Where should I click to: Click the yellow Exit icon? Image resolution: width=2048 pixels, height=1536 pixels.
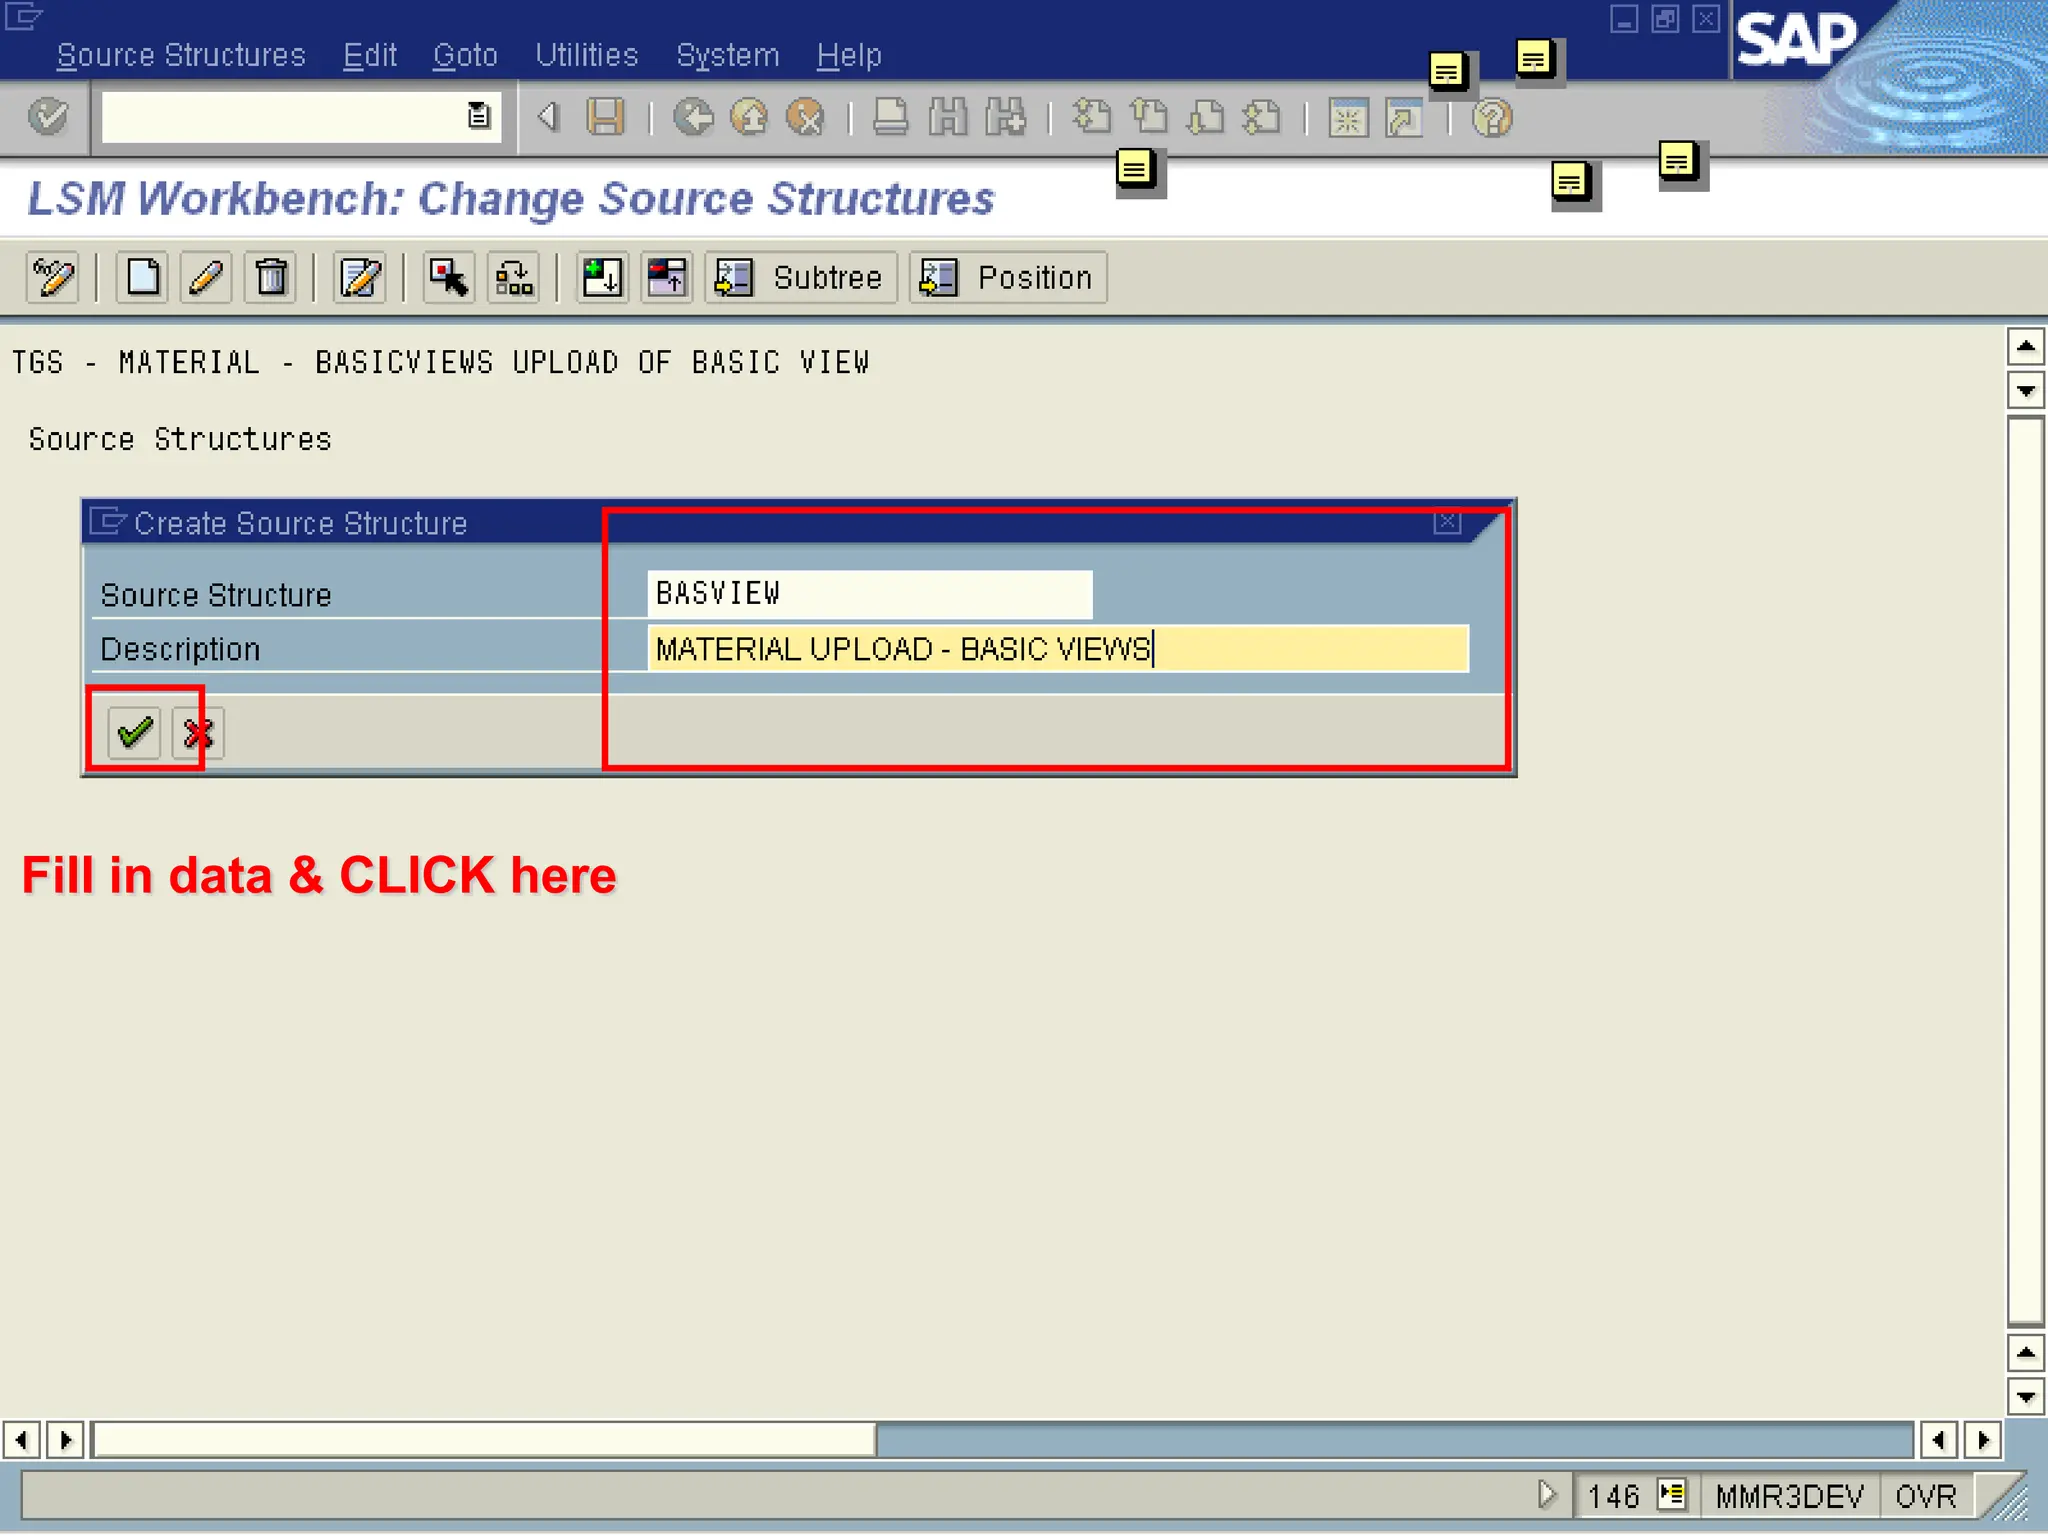coord(749,118)
